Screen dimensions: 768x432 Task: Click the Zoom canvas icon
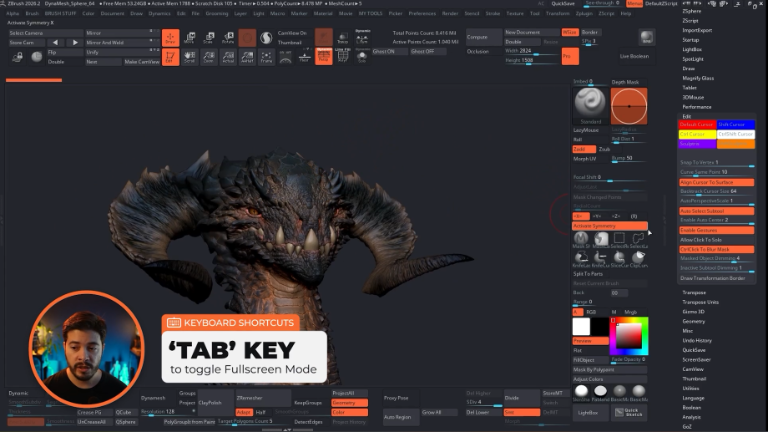[x=209, y=57]
